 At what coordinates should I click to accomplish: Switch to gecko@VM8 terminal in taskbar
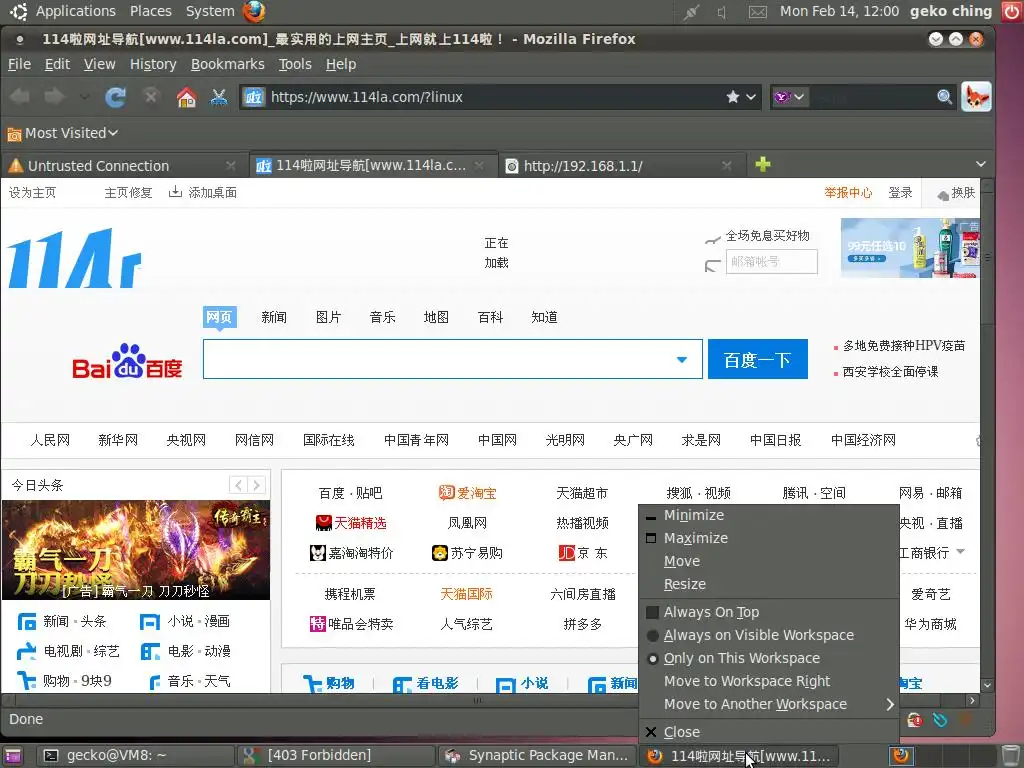point(135,756)
